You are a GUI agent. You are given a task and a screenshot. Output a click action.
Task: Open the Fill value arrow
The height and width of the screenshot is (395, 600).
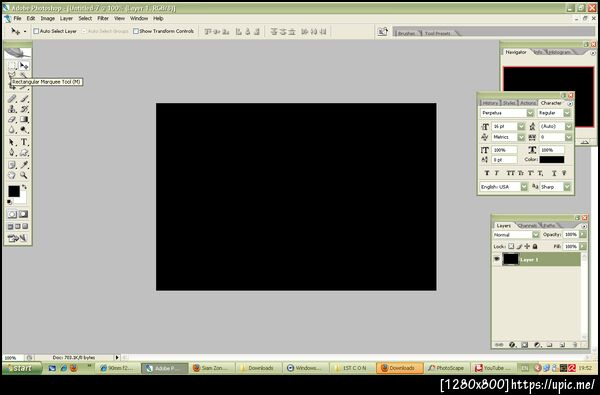pos(583,246)
